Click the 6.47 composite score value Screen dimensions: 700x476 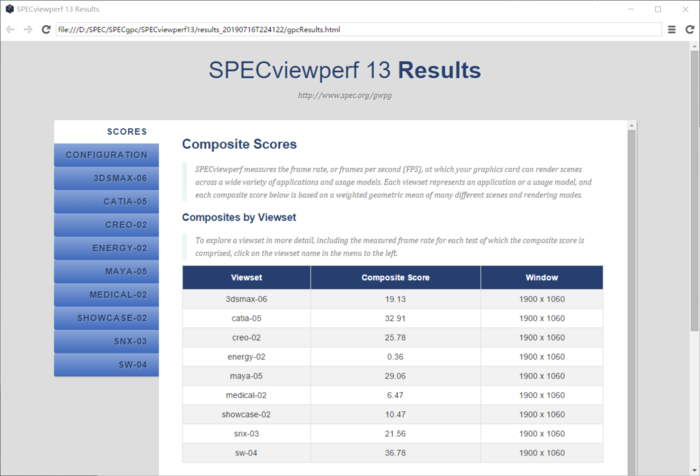[396, 395]
